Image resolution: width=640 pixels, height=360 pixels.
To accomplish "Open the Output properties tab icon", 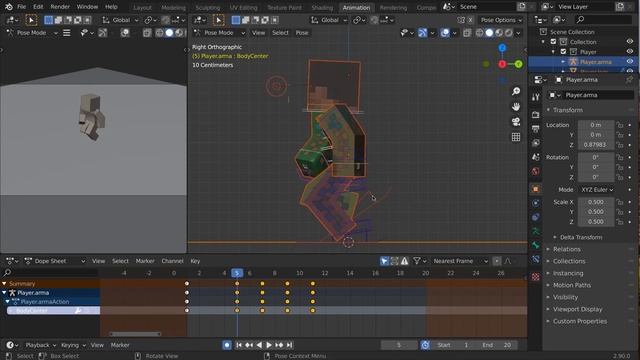I will (536, 129).
